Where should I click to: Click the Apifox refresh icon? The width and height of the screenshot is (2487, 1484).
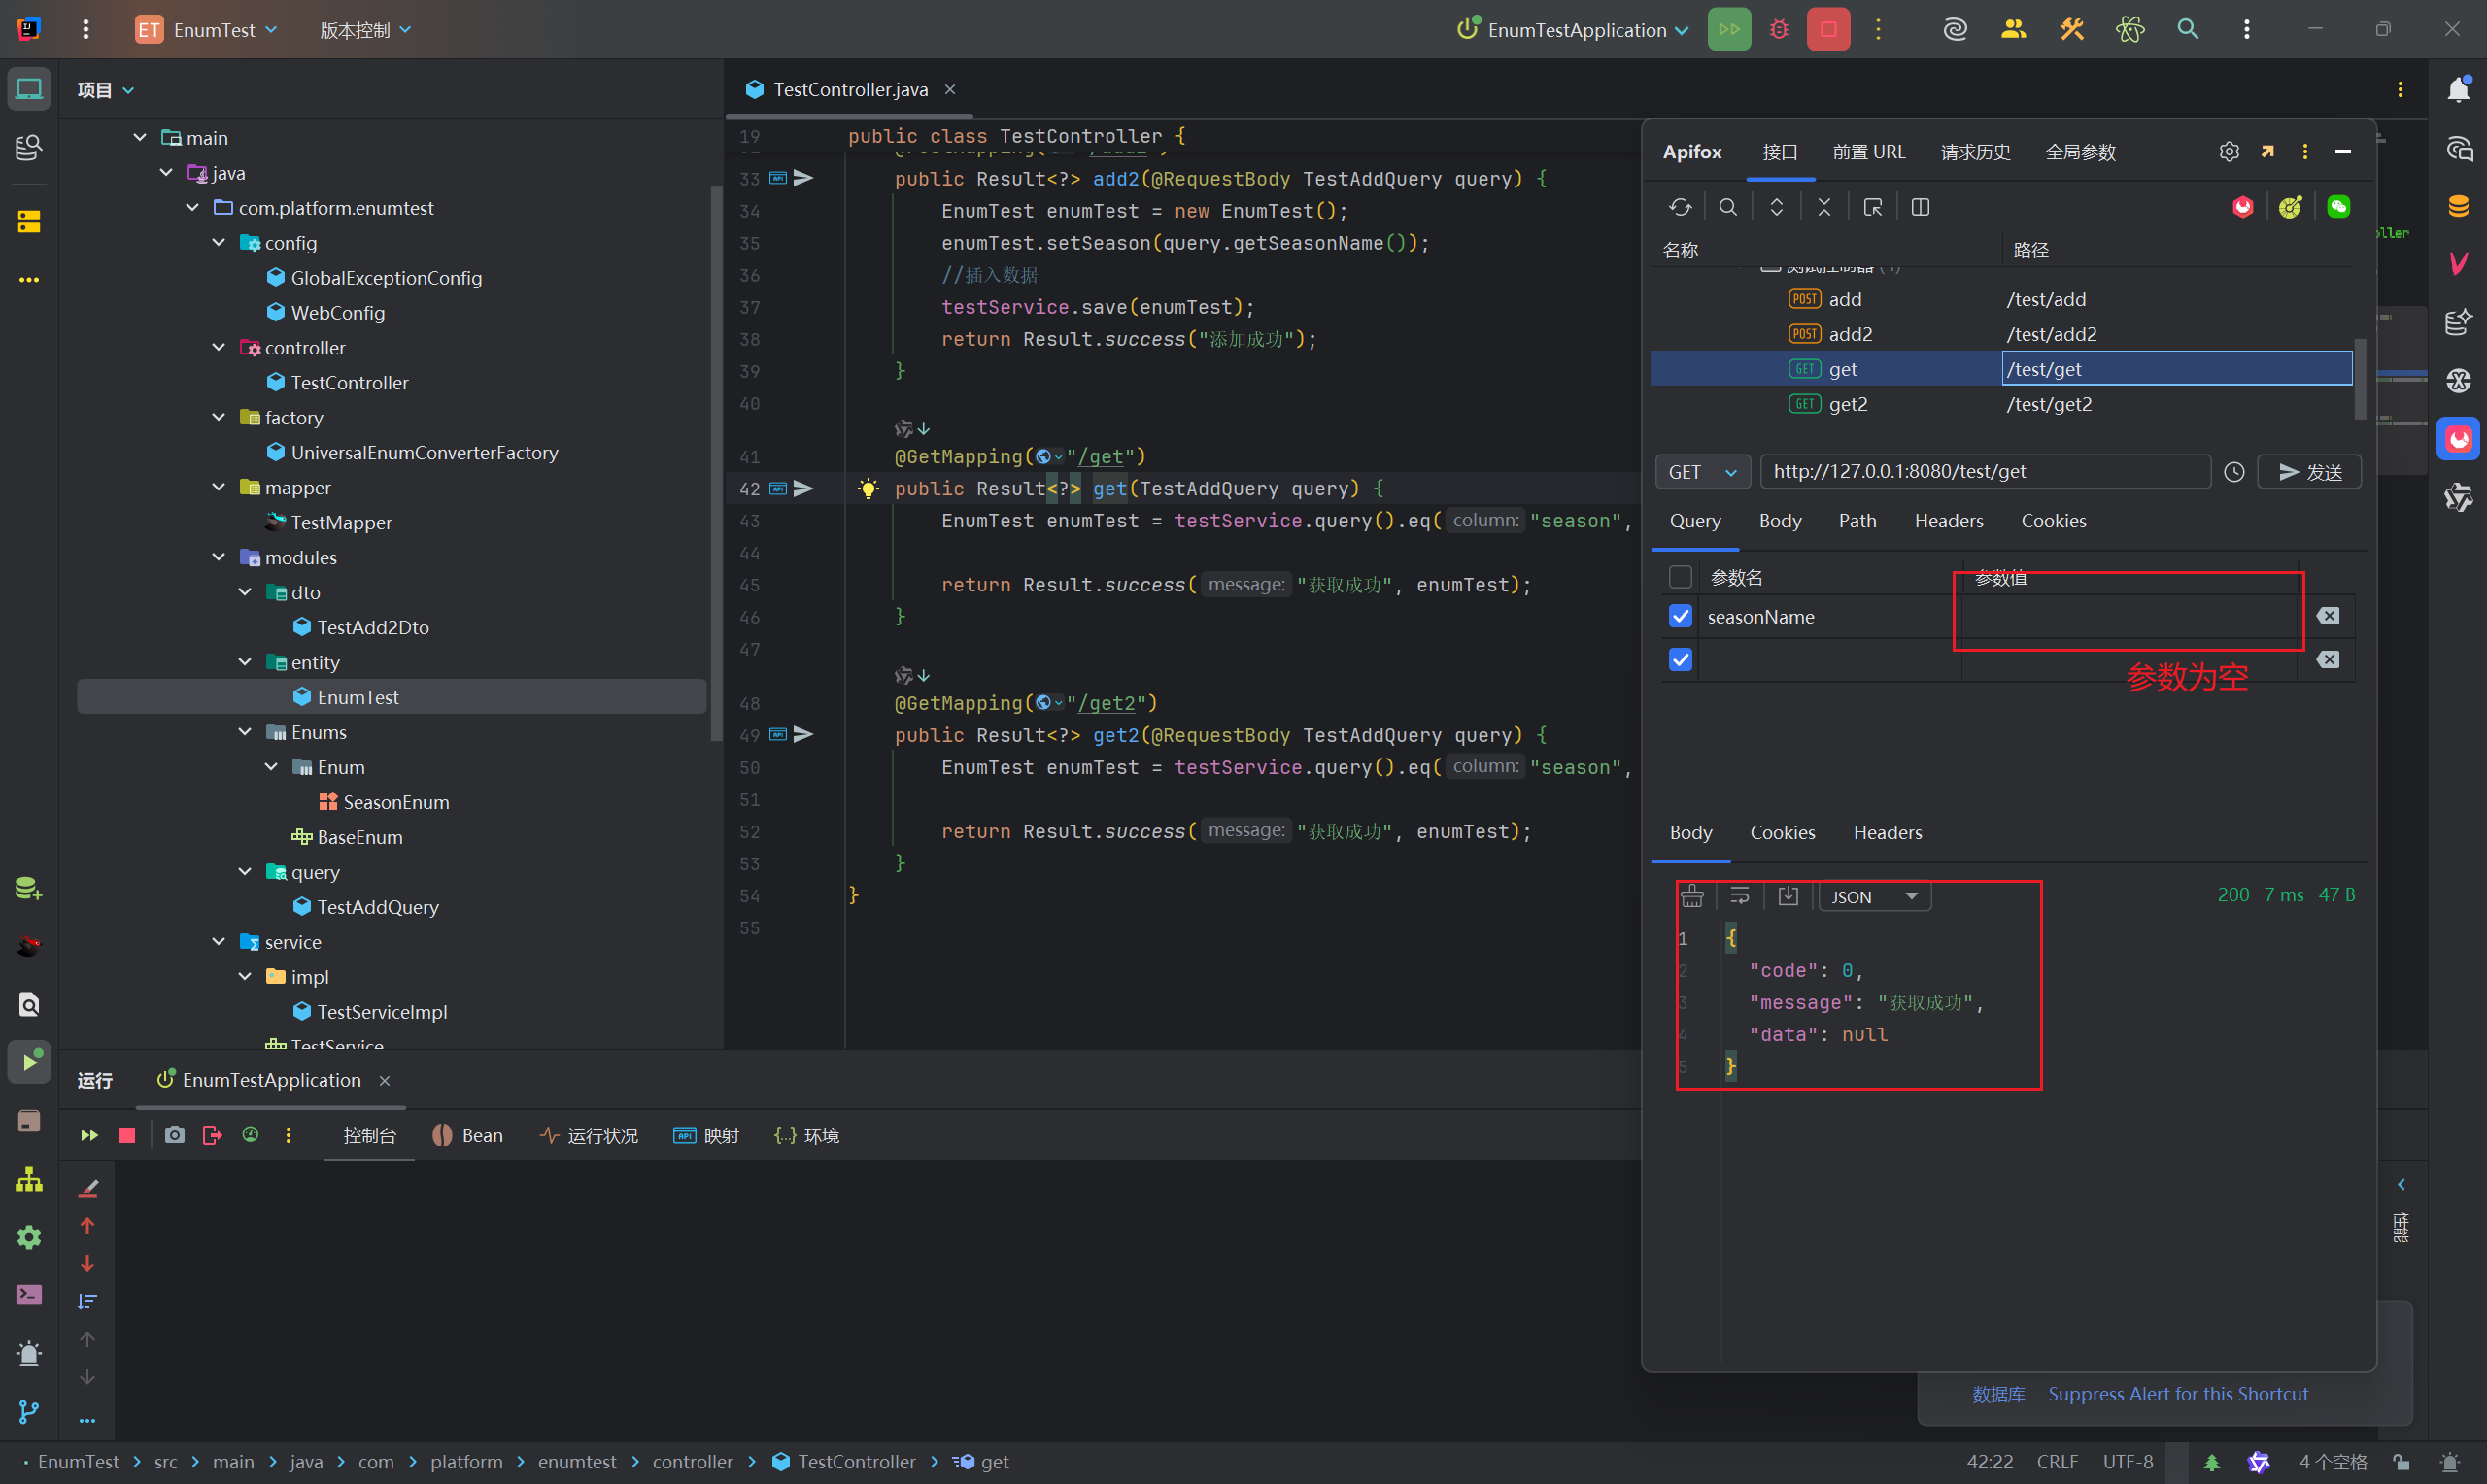click(1680, 207)
